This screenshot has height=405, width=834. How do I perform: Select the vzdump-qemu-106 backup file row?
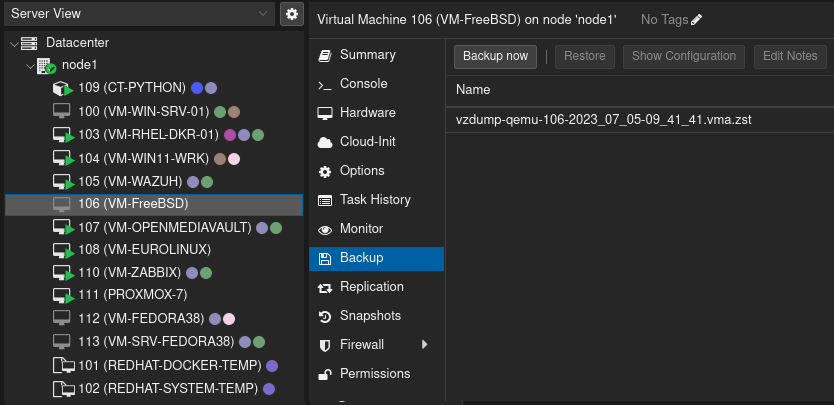tap(603, 120)
